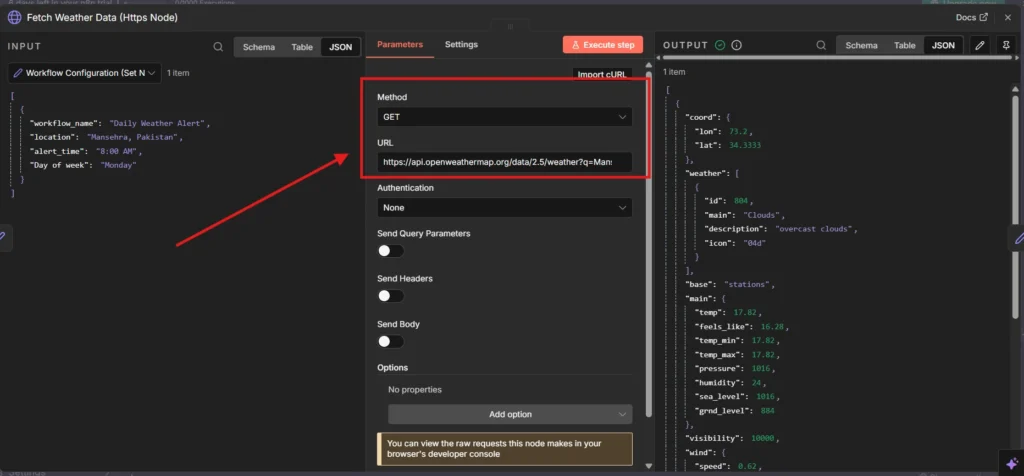Click the globe HTTP node icon
This screenshot has width=1024, height=476.
14,18
